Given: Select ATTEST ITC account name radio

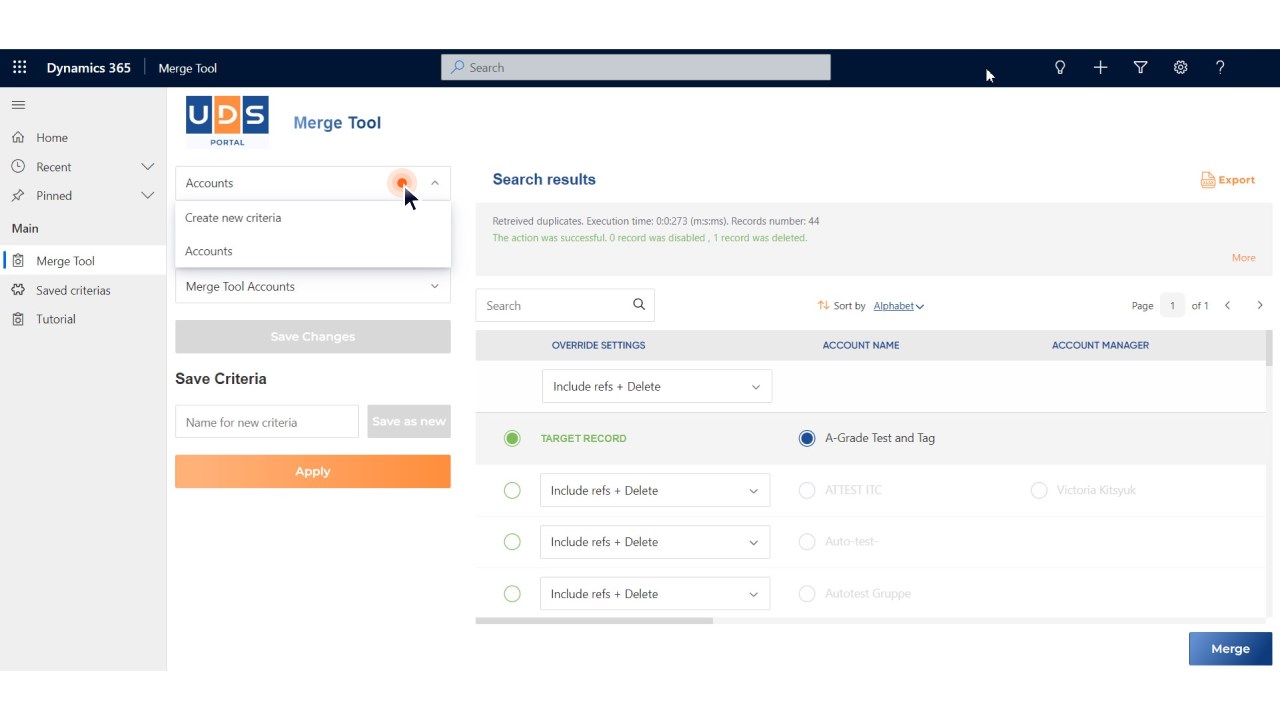Looking at the screenshot, I should tap(807, 490).
